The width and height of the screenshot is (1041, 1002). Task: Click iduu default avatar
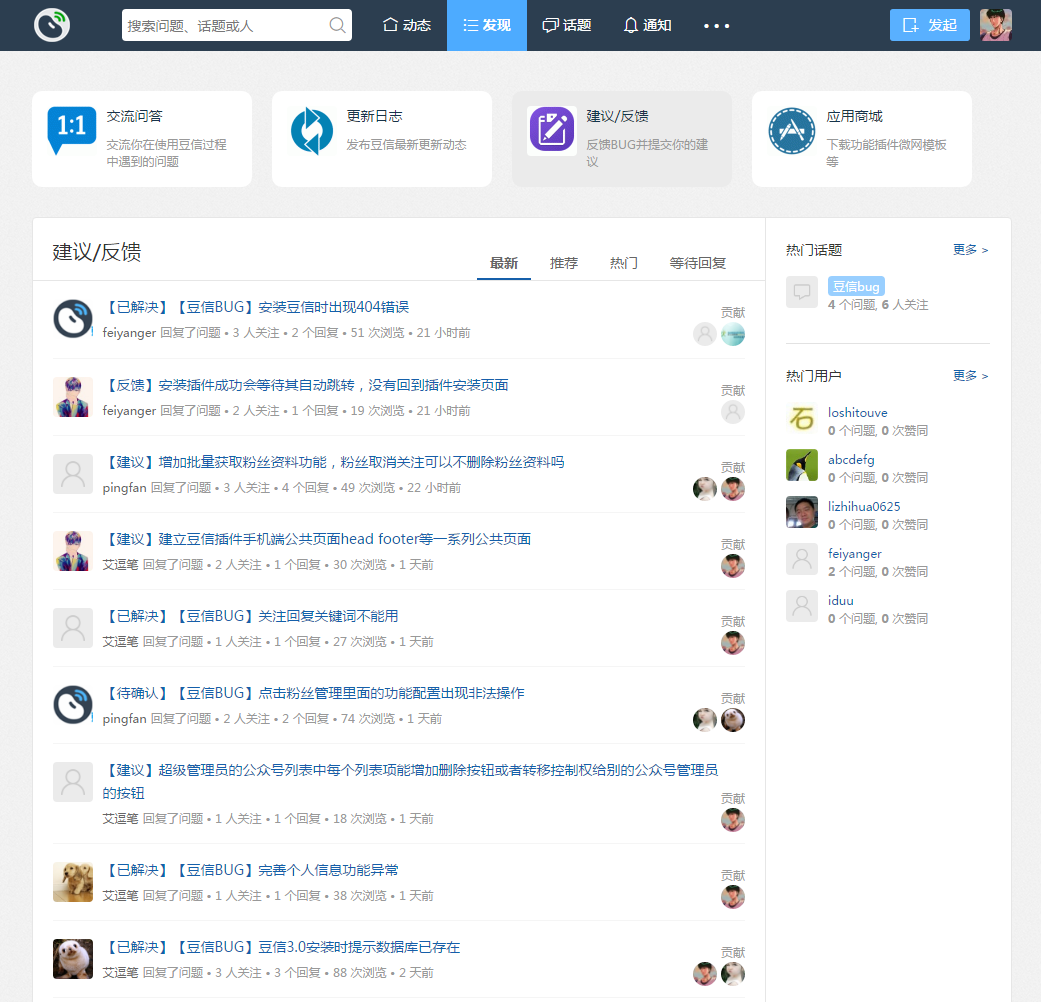802,606
